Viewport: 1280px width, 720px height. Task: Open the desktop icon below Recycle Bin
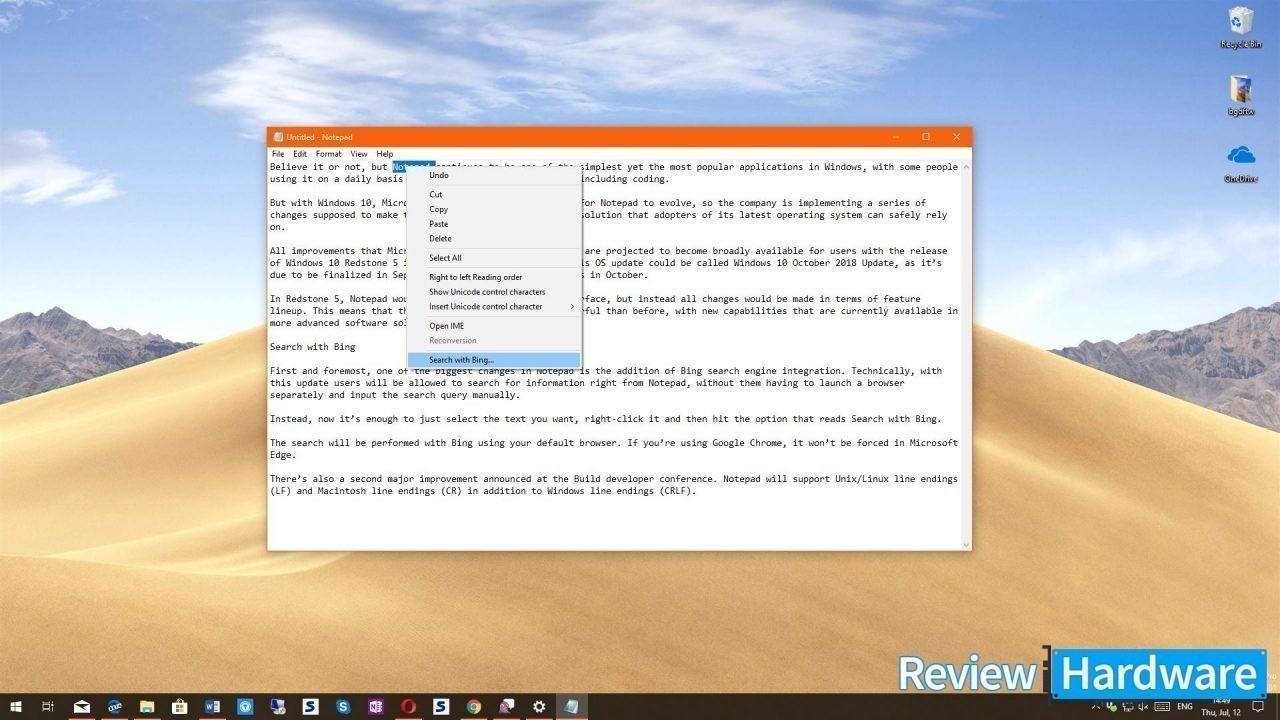pos(1241,95)
